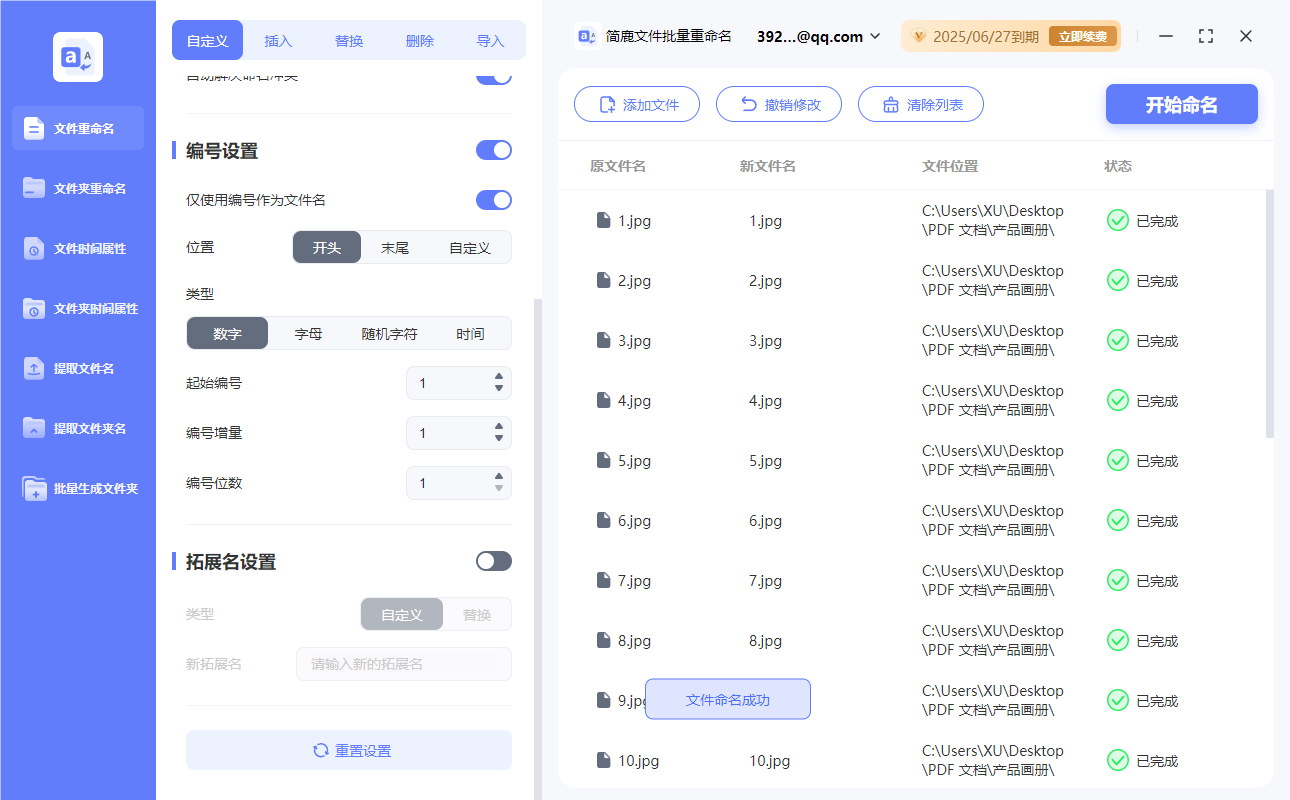
Task: Open 文件夹重命名 from the sidebar
Action: [77, 188]
